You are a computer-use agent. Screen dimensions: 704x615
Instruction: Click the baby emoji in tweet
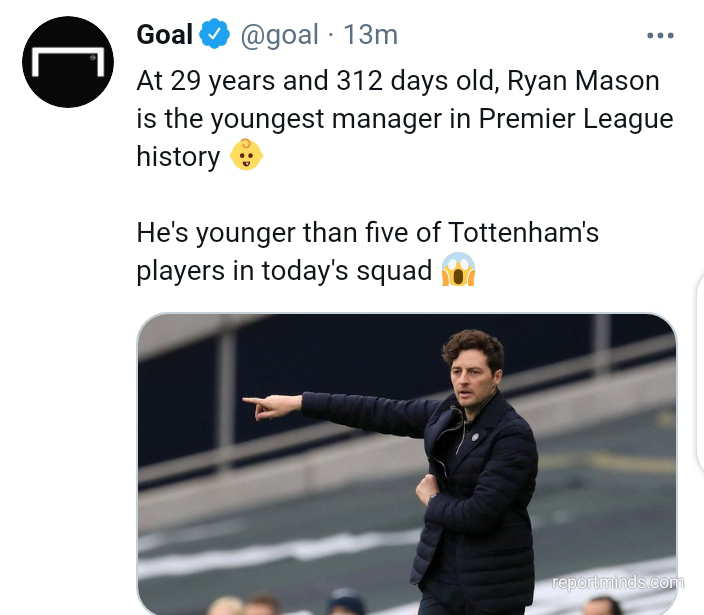coord(246,155)
